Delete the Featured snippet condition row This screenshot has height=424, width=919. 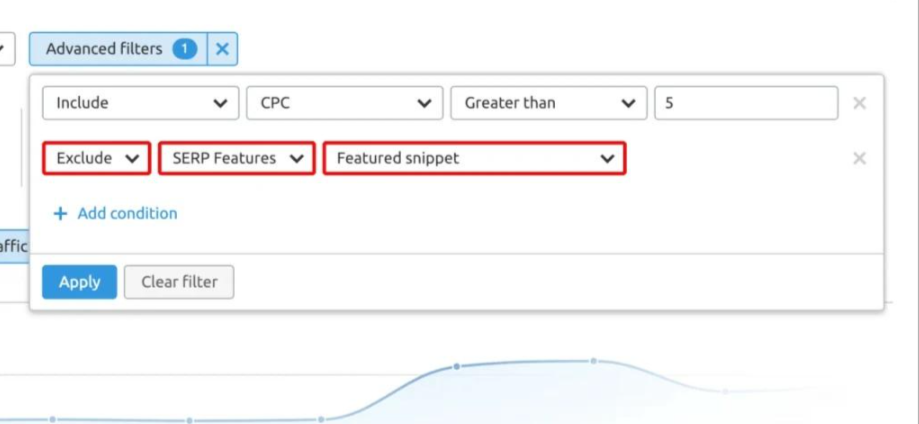(x=859, y=158)
